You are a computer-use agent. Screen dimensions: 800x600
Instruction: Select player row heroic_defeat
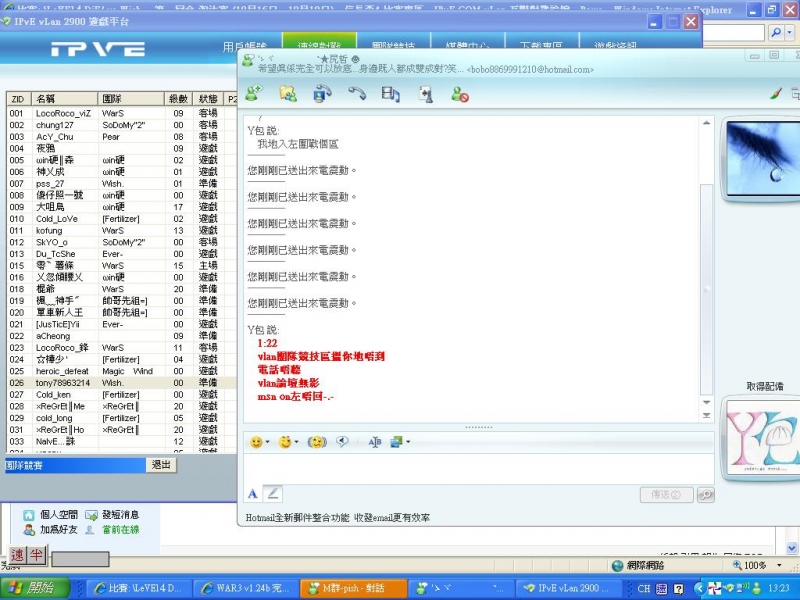click(x=121, y=371)
